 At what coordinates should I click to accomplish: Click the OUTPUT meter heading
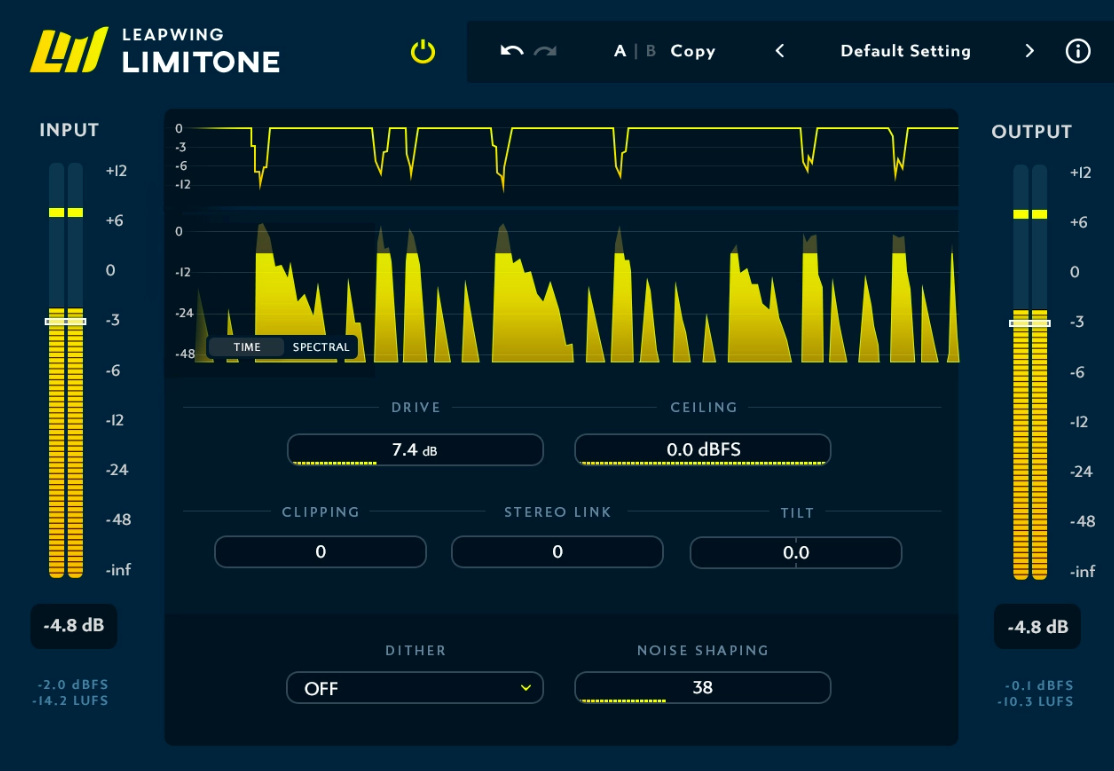pos(1032,131)
